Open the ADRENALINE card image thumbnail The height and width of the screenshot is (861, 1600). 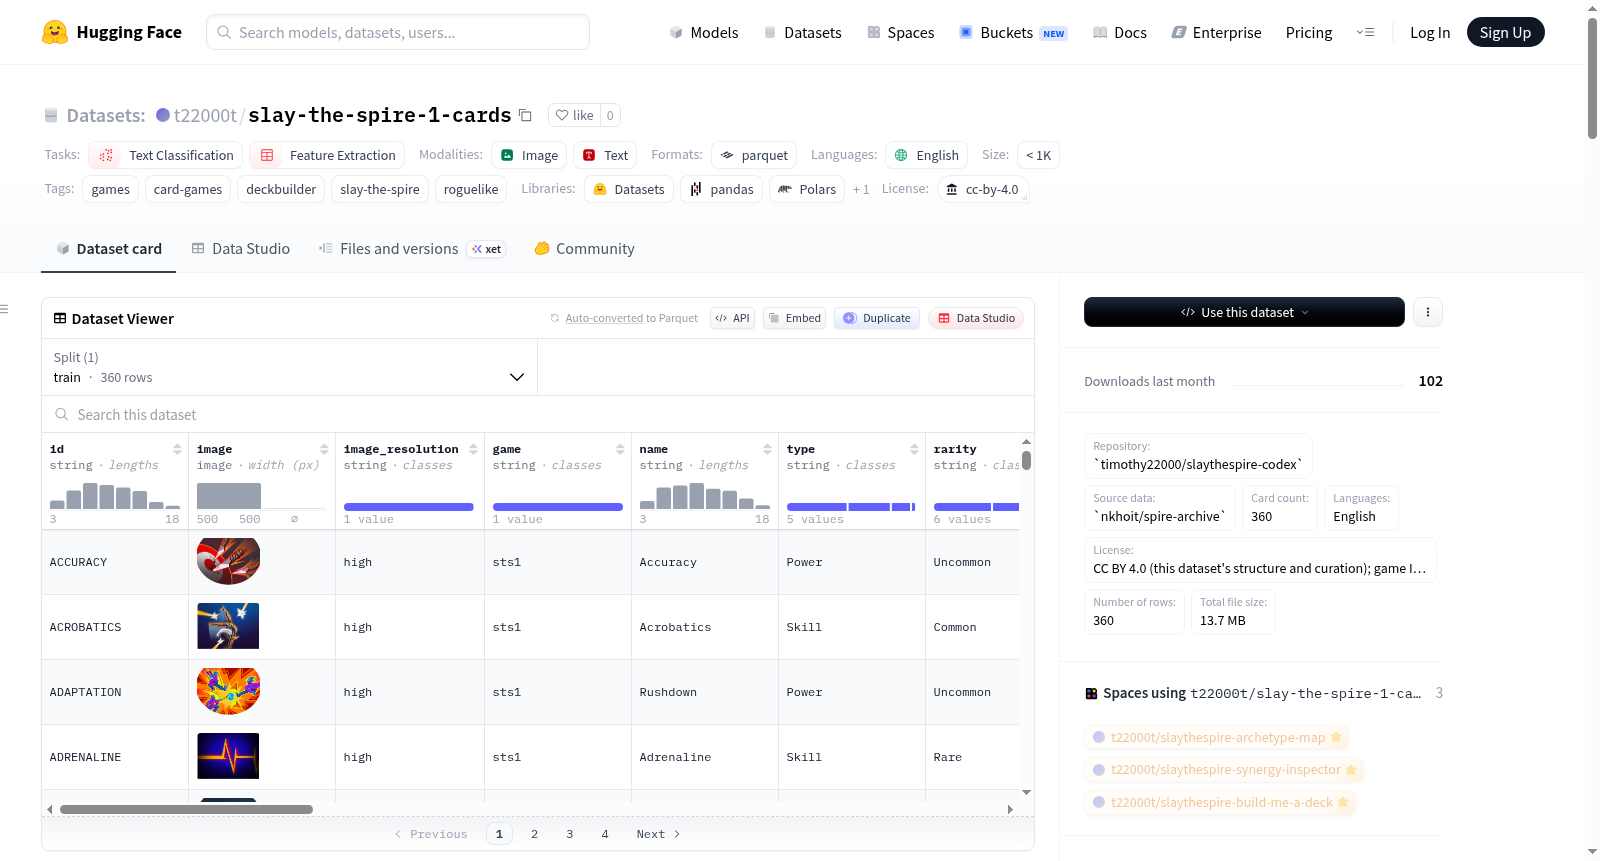pos(228,756)
